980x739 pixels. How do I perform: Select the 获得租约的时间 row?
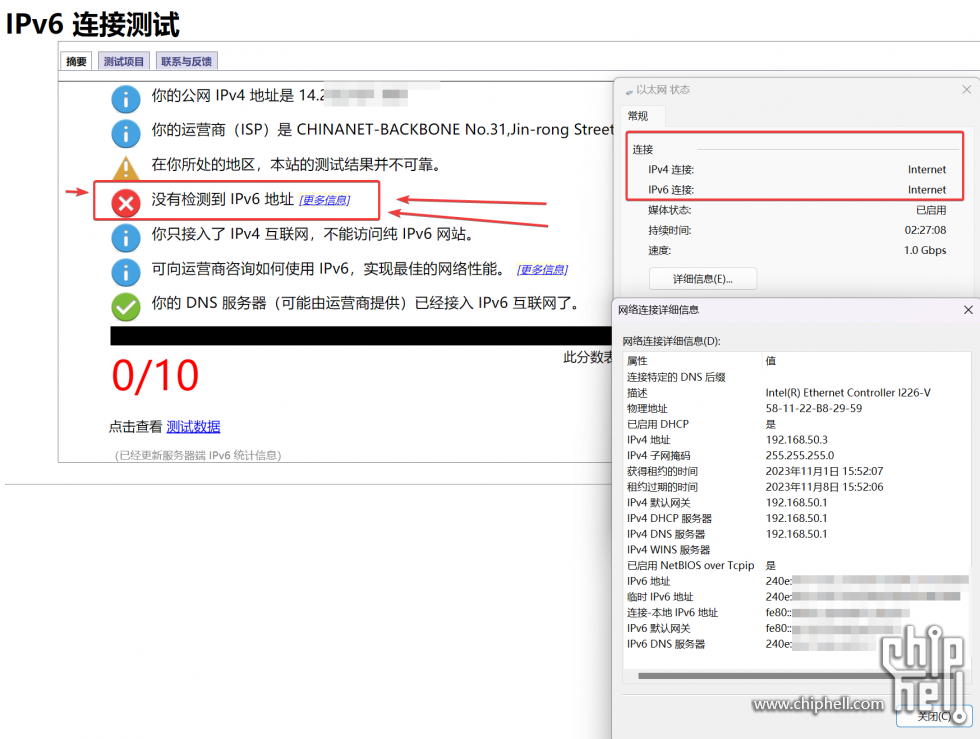pyautogui.click(x=797, y=471)
